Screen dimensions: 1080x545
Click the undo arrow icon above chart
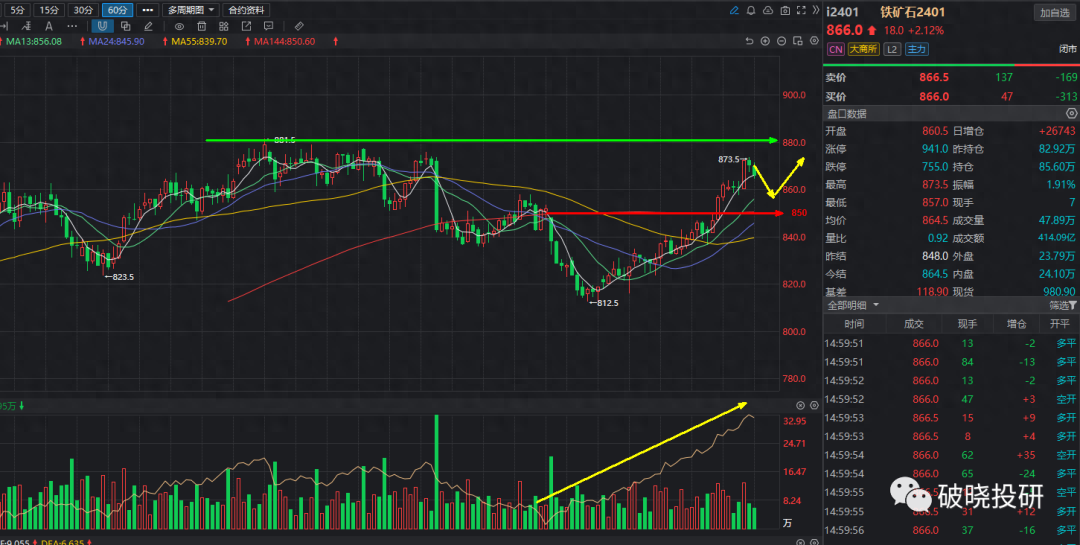[749, 41]
